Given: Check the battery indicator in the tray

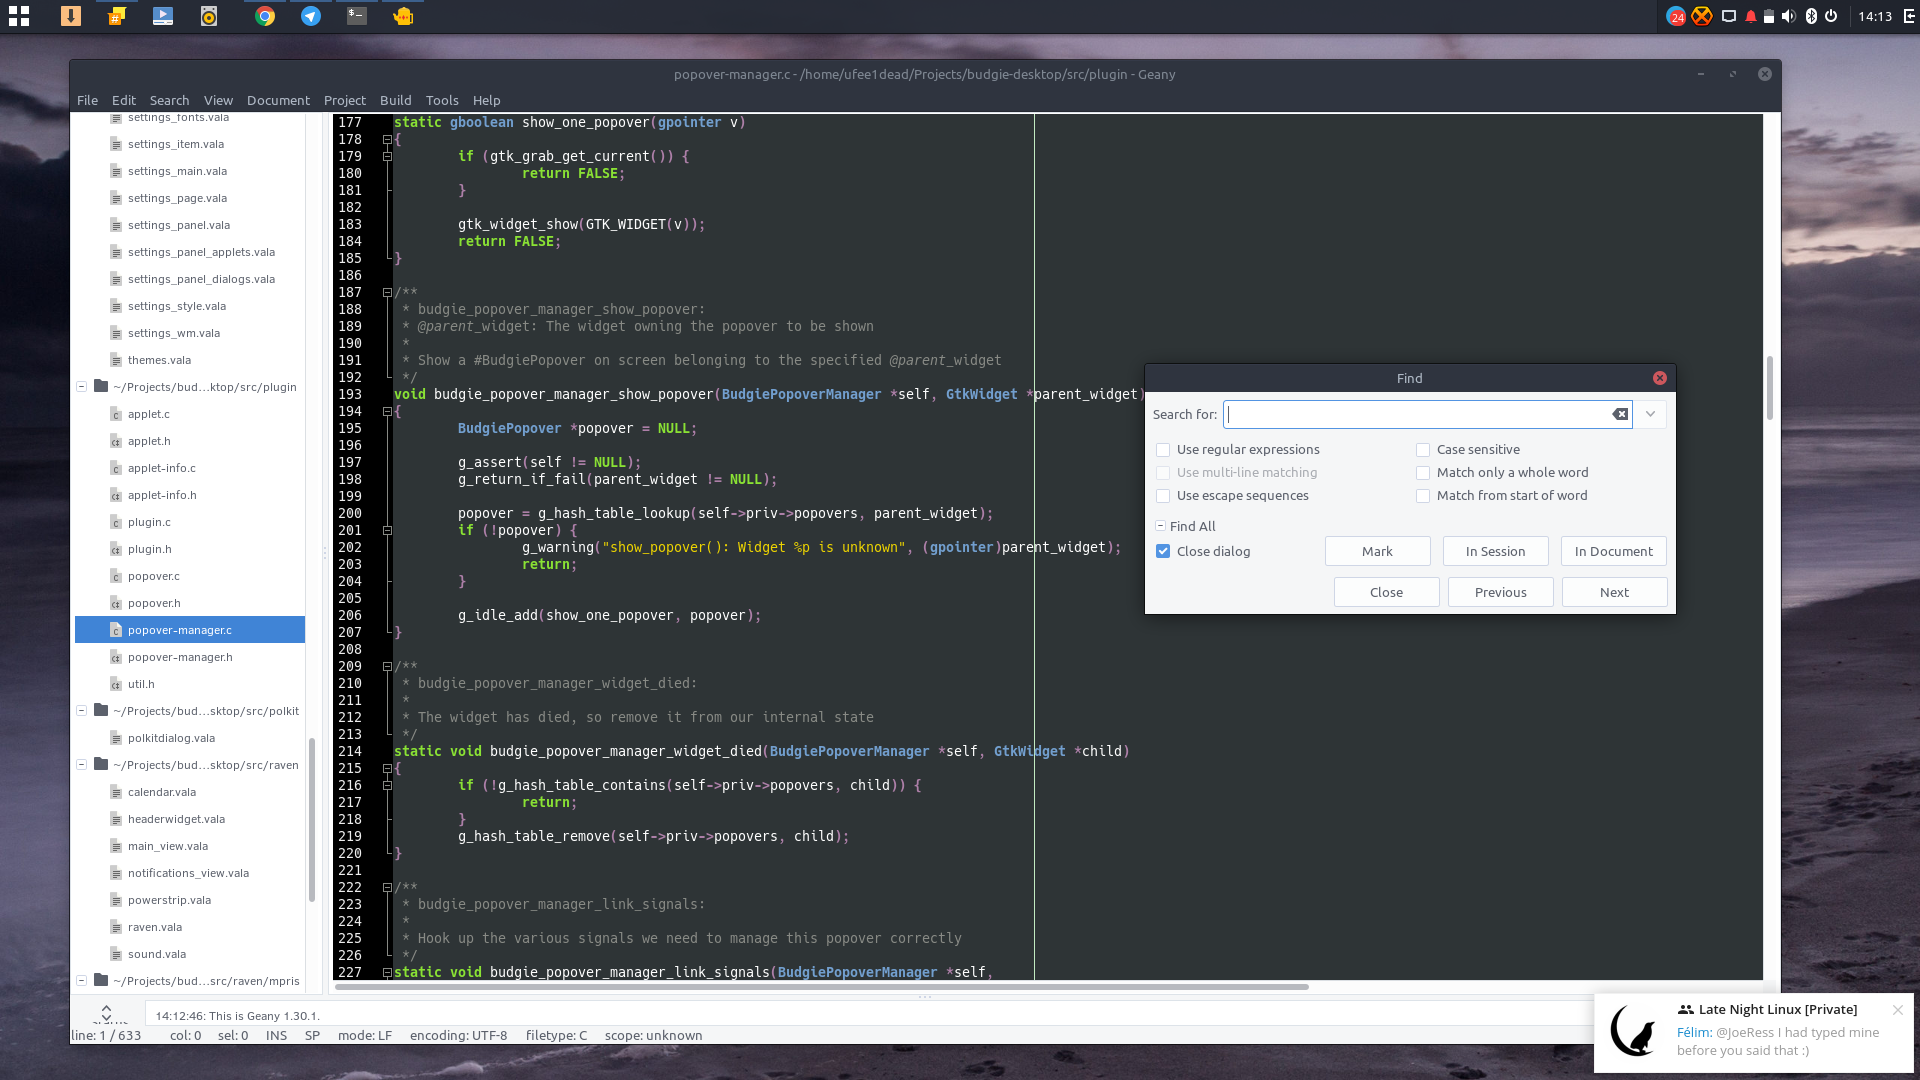Looking at the screenshot, I should (x=1769, y=16).
